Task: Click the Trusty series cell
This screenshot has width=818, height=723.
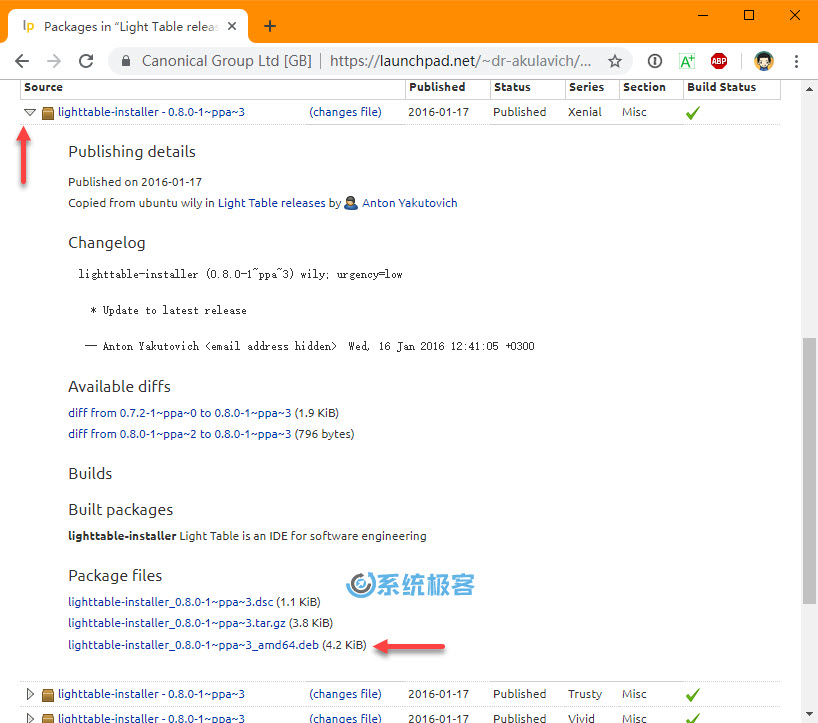Action: pos(585,694)
